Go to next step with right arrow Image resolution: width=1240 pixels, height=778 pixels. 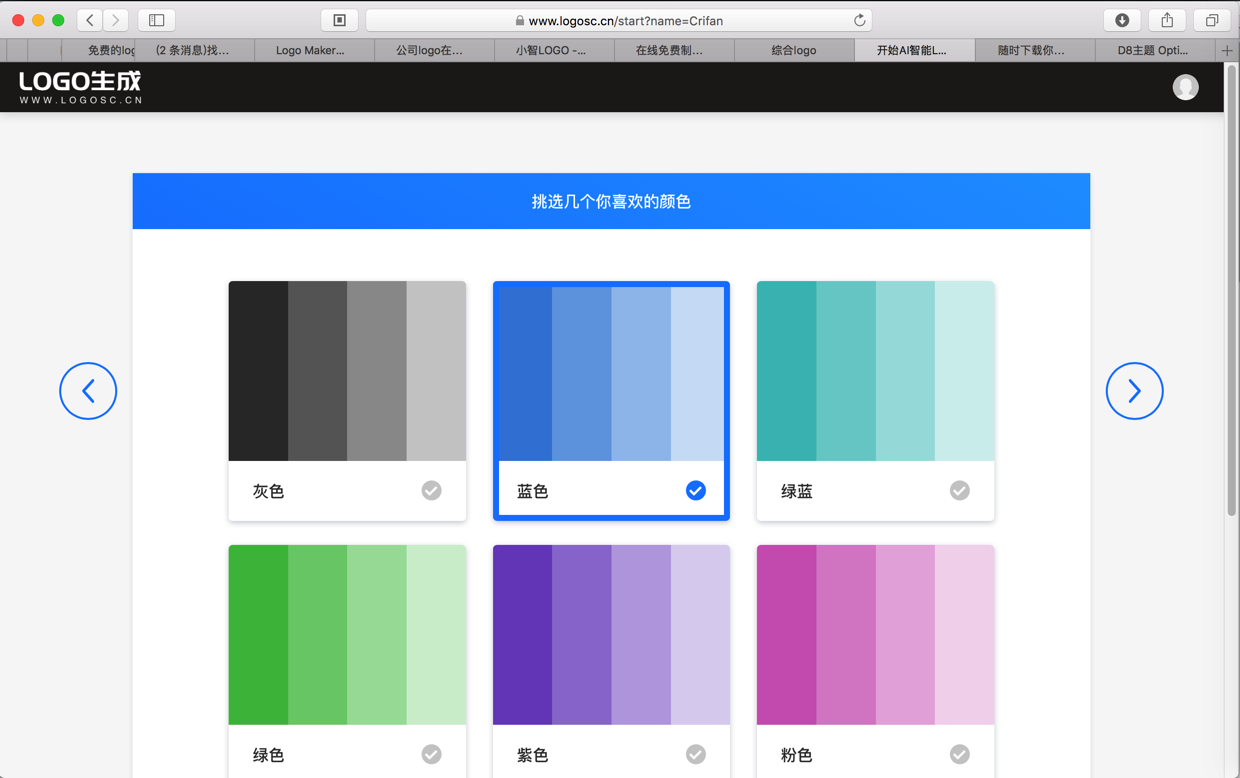click(x=1134, y=391)
